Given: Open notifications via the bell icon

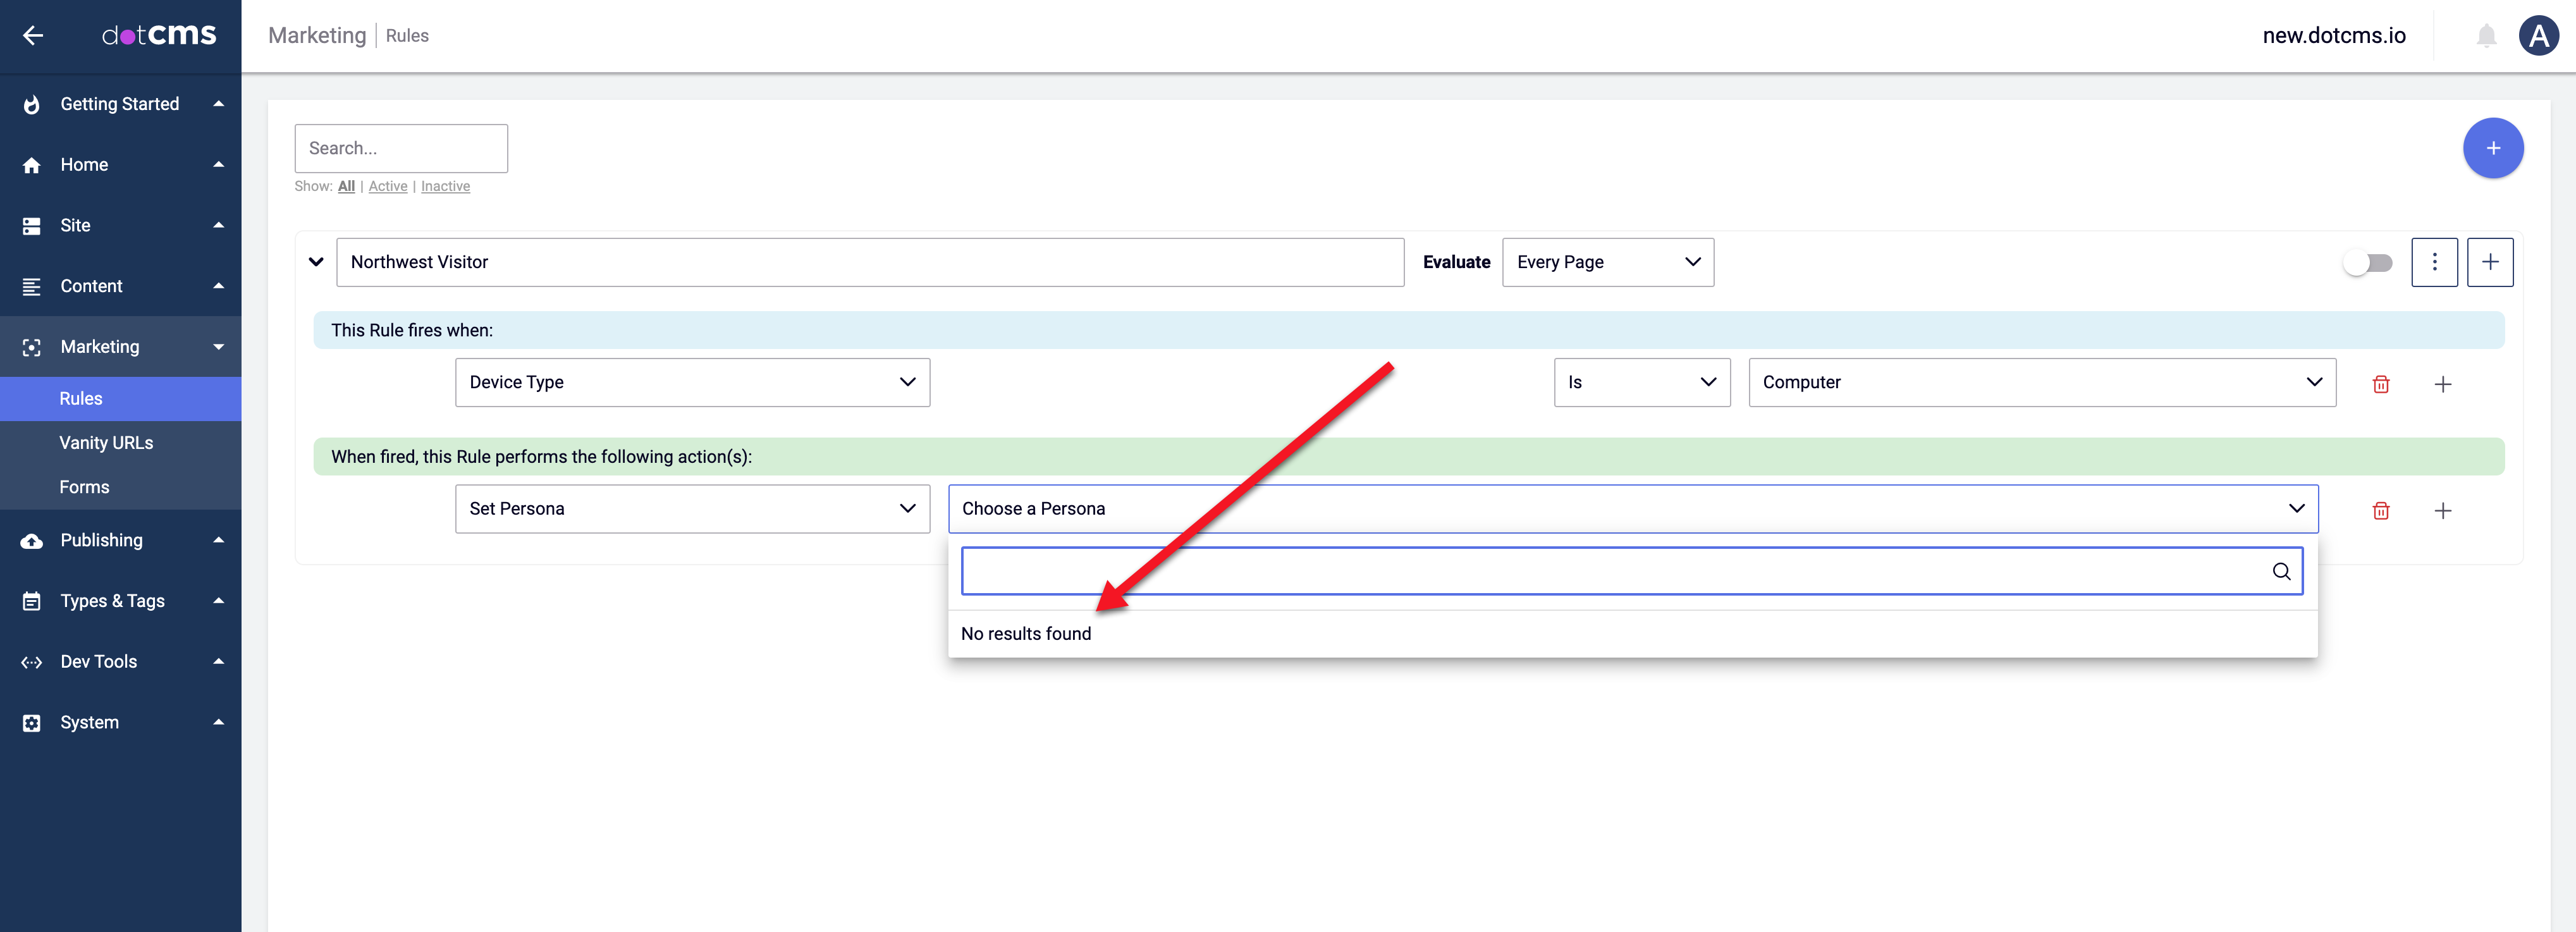Looking at the screenshot, I should tap(2487, 35).
